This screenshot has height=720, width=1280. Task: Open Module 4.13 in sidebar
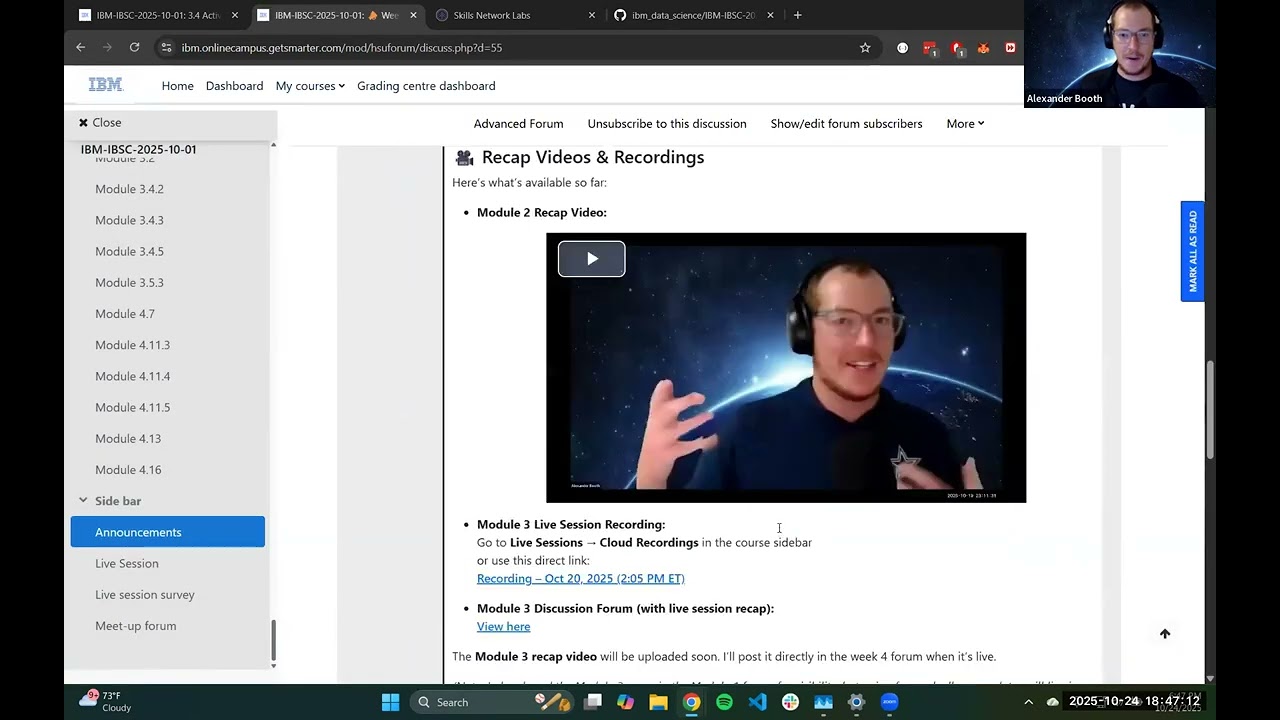(x=128, y=438)
